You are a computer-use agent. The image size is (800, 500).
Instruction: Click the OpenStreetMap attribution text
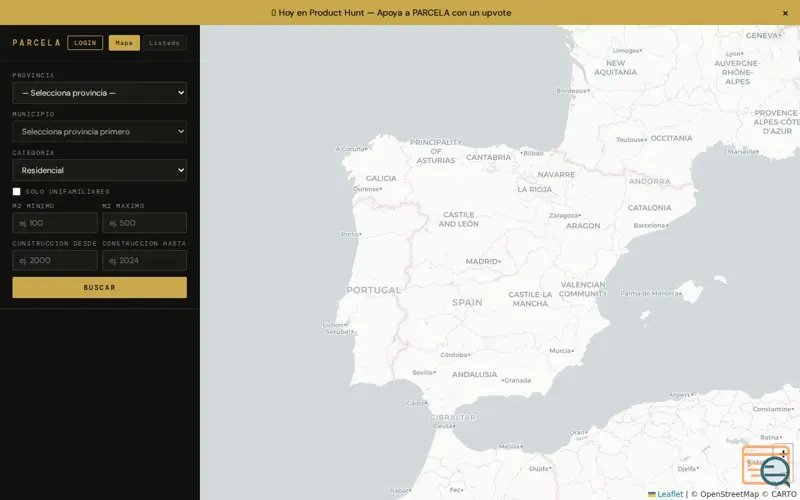729,494
